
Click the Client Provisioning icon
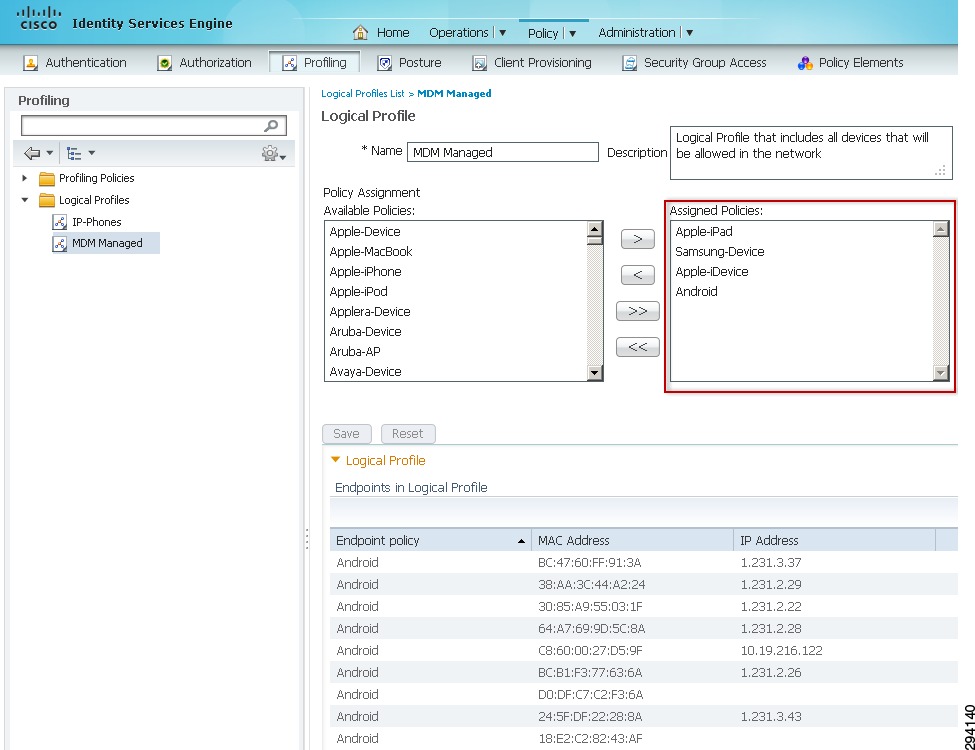point(479,63)
